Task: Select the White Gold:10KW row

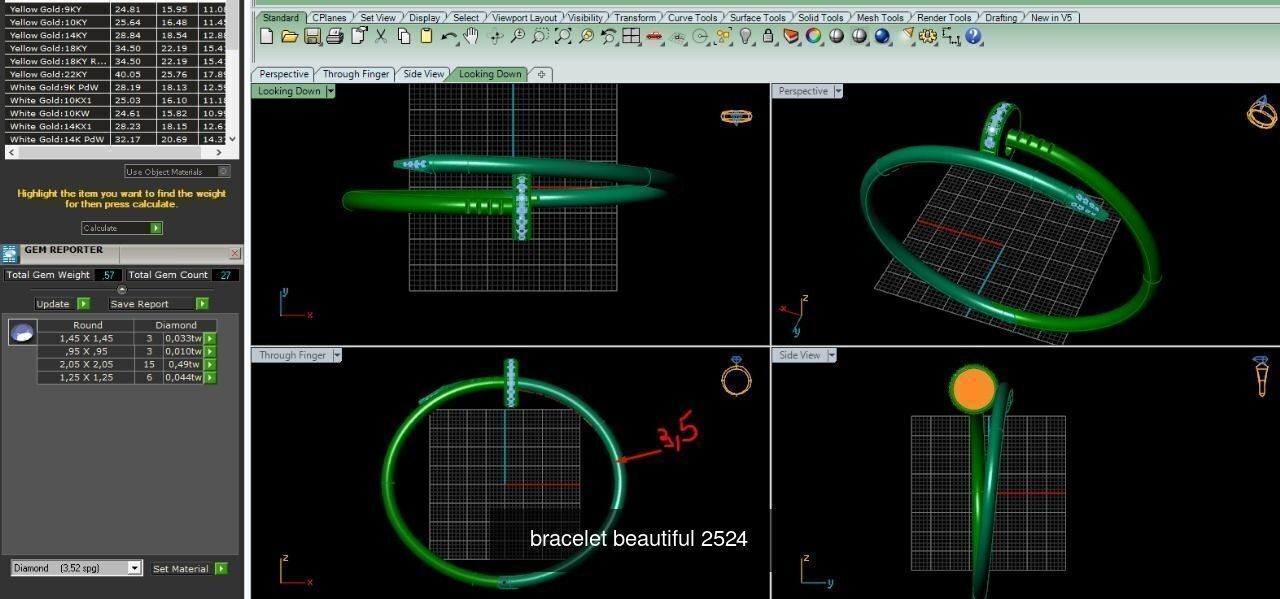Action: 116,113
